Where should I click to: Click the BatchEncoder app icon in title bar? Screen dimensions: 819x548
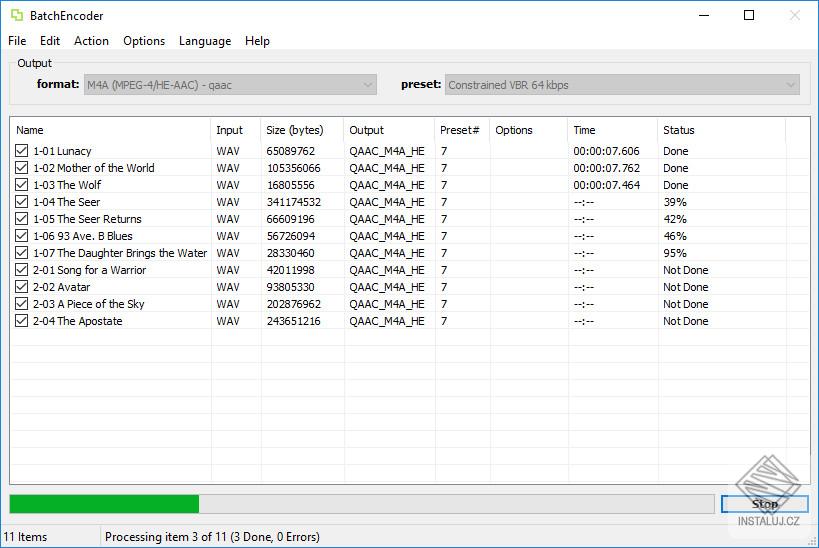pos(17,16)
